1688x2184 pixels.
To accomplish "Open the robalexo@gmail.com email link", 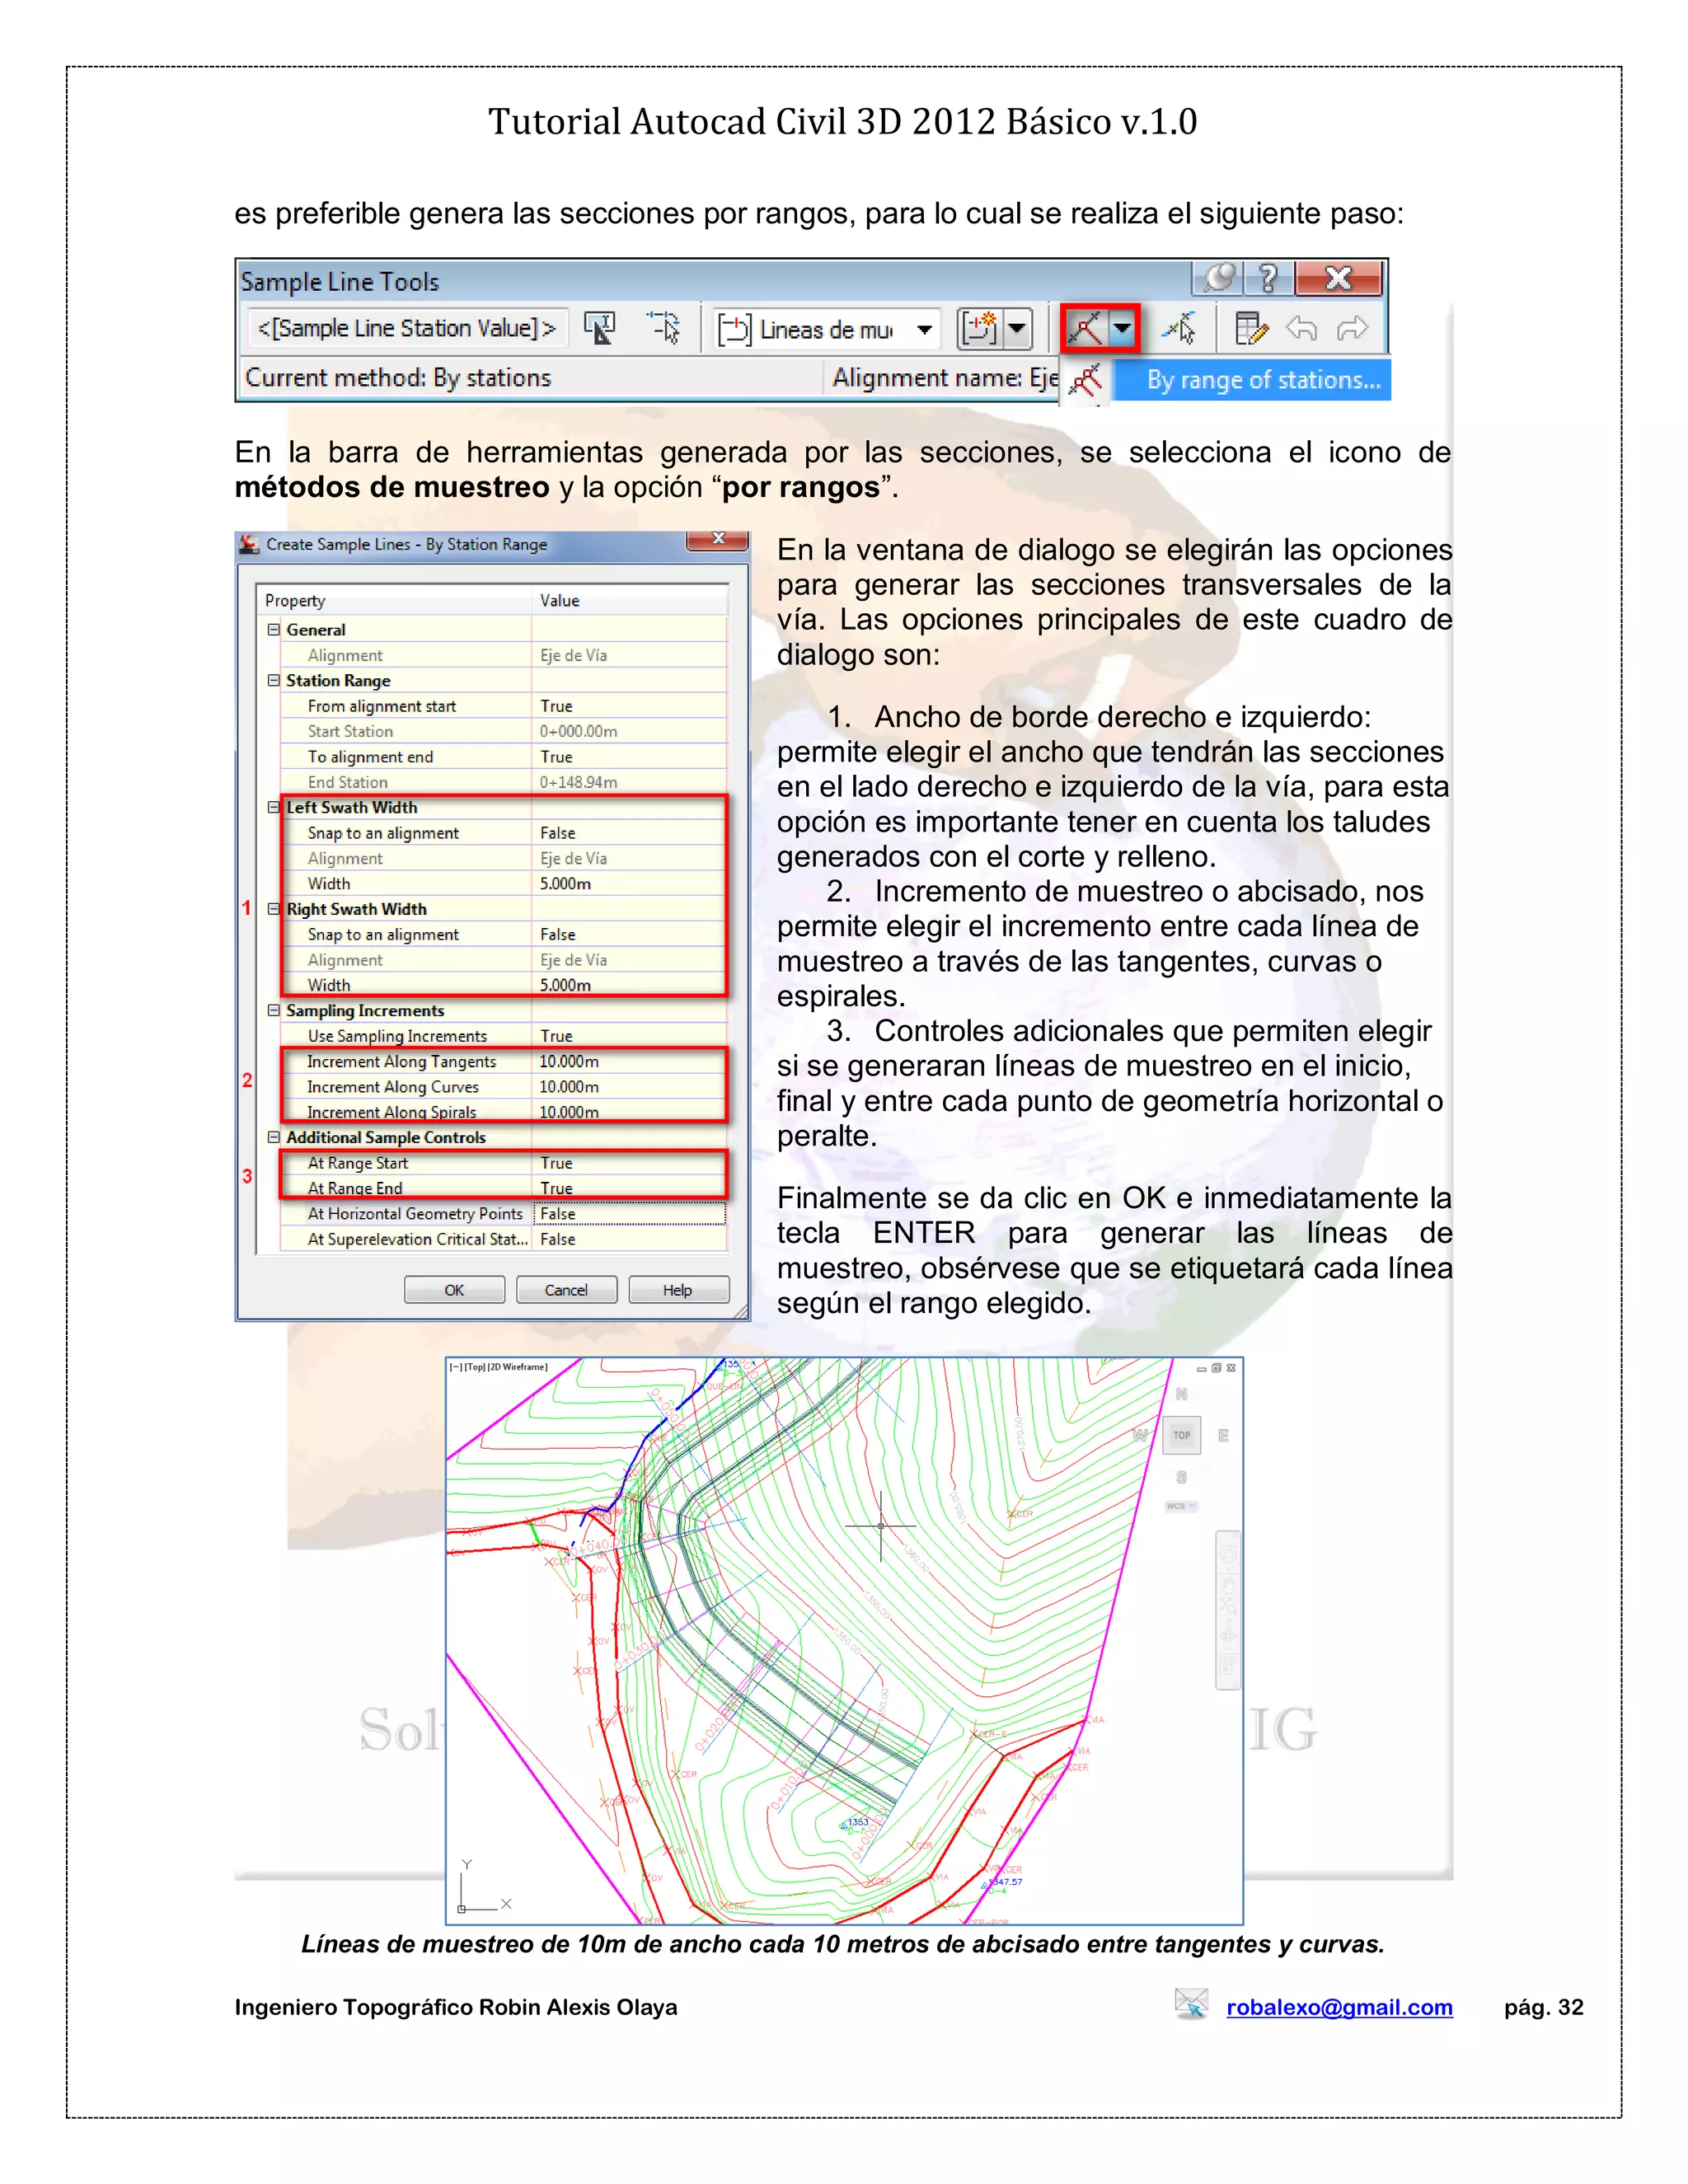I will (1339, 2007).
